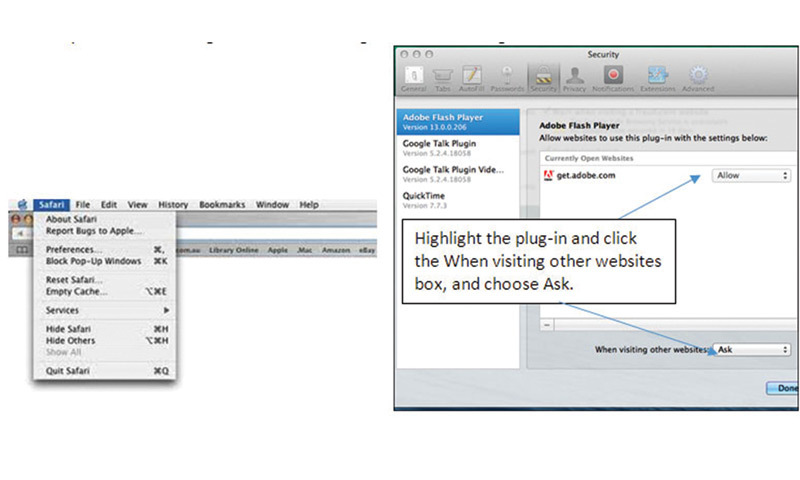Click the Apple menu logo
Image resolution: width=800 pixels, height=480 pixels.
(21, 204)
